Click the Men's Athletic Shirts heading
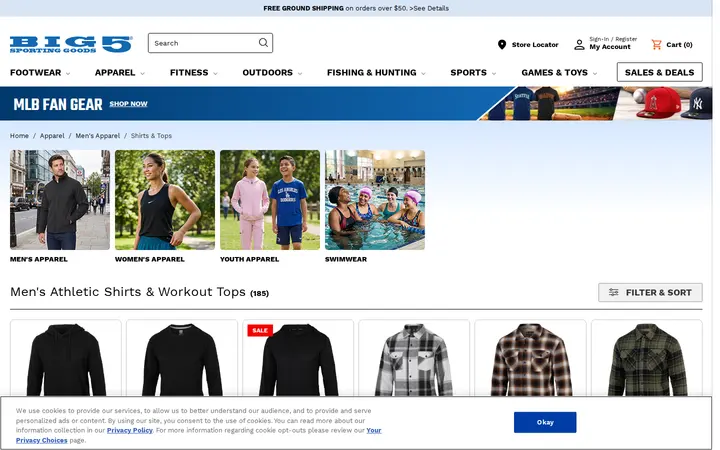Viewport: 720px width, 450px height. coord(128,292)
